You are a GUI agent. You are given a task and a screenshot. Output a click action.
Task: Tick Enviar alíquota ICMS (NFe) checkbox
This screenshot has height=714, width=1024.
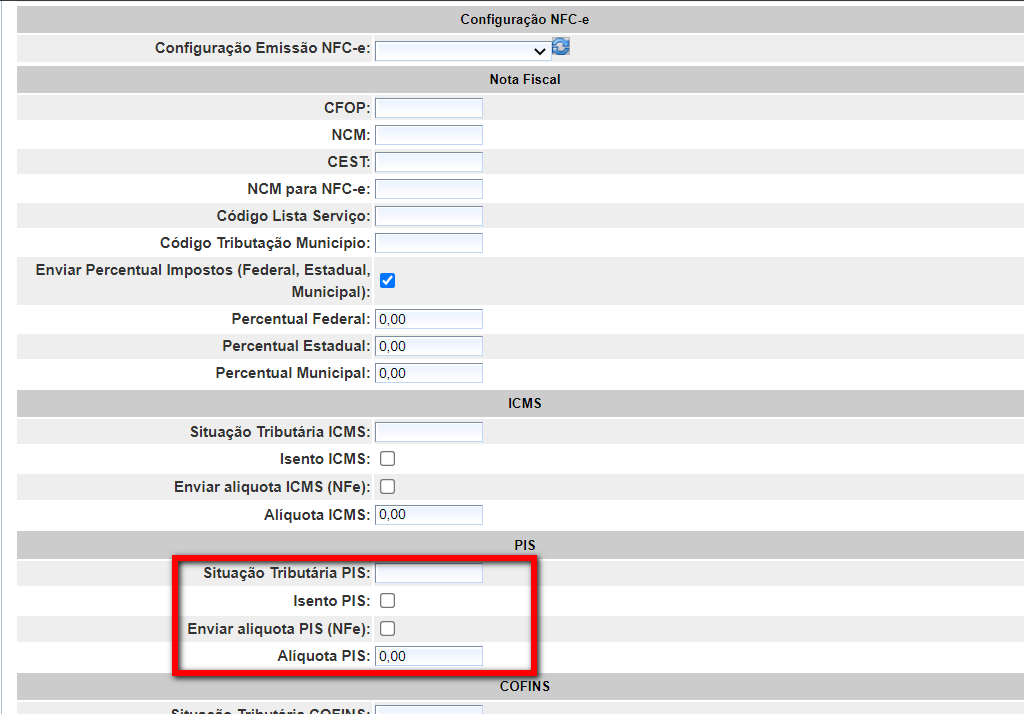388,487
